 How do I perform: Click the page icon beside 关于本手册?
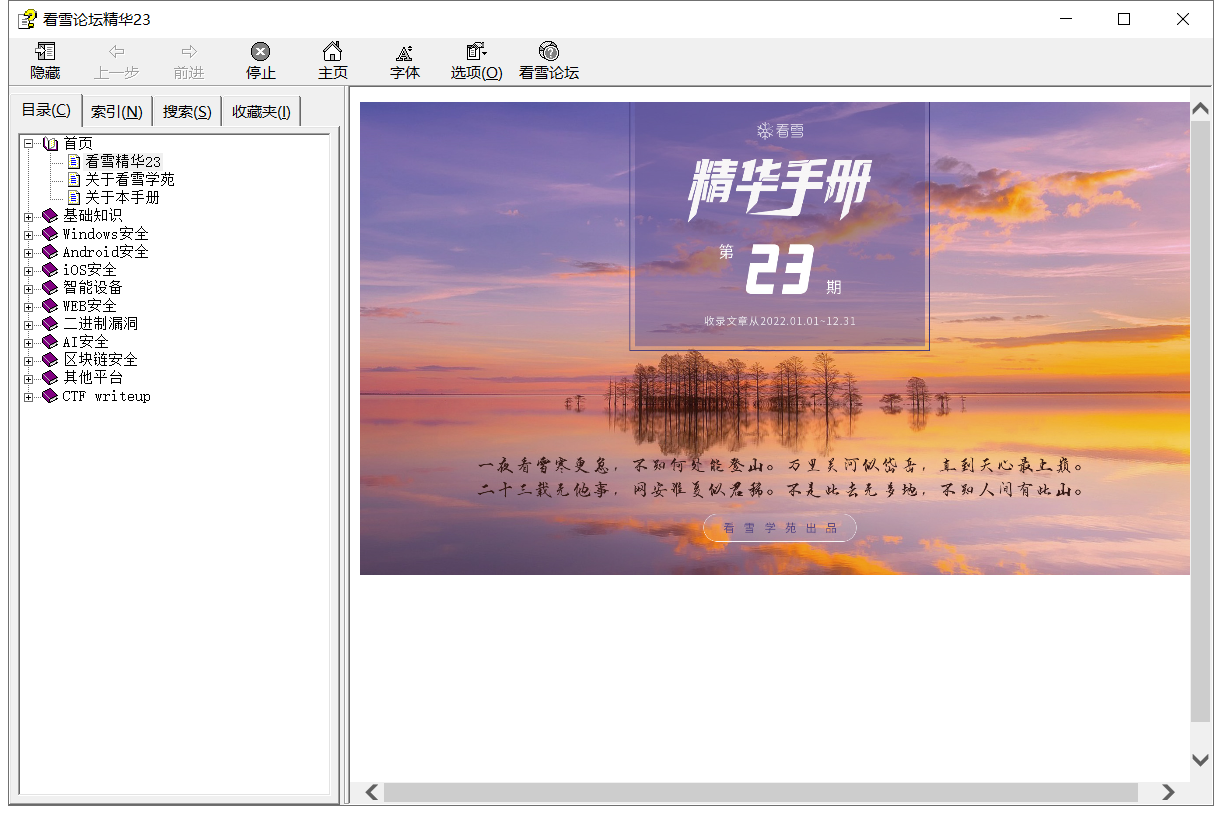point(74,197)
